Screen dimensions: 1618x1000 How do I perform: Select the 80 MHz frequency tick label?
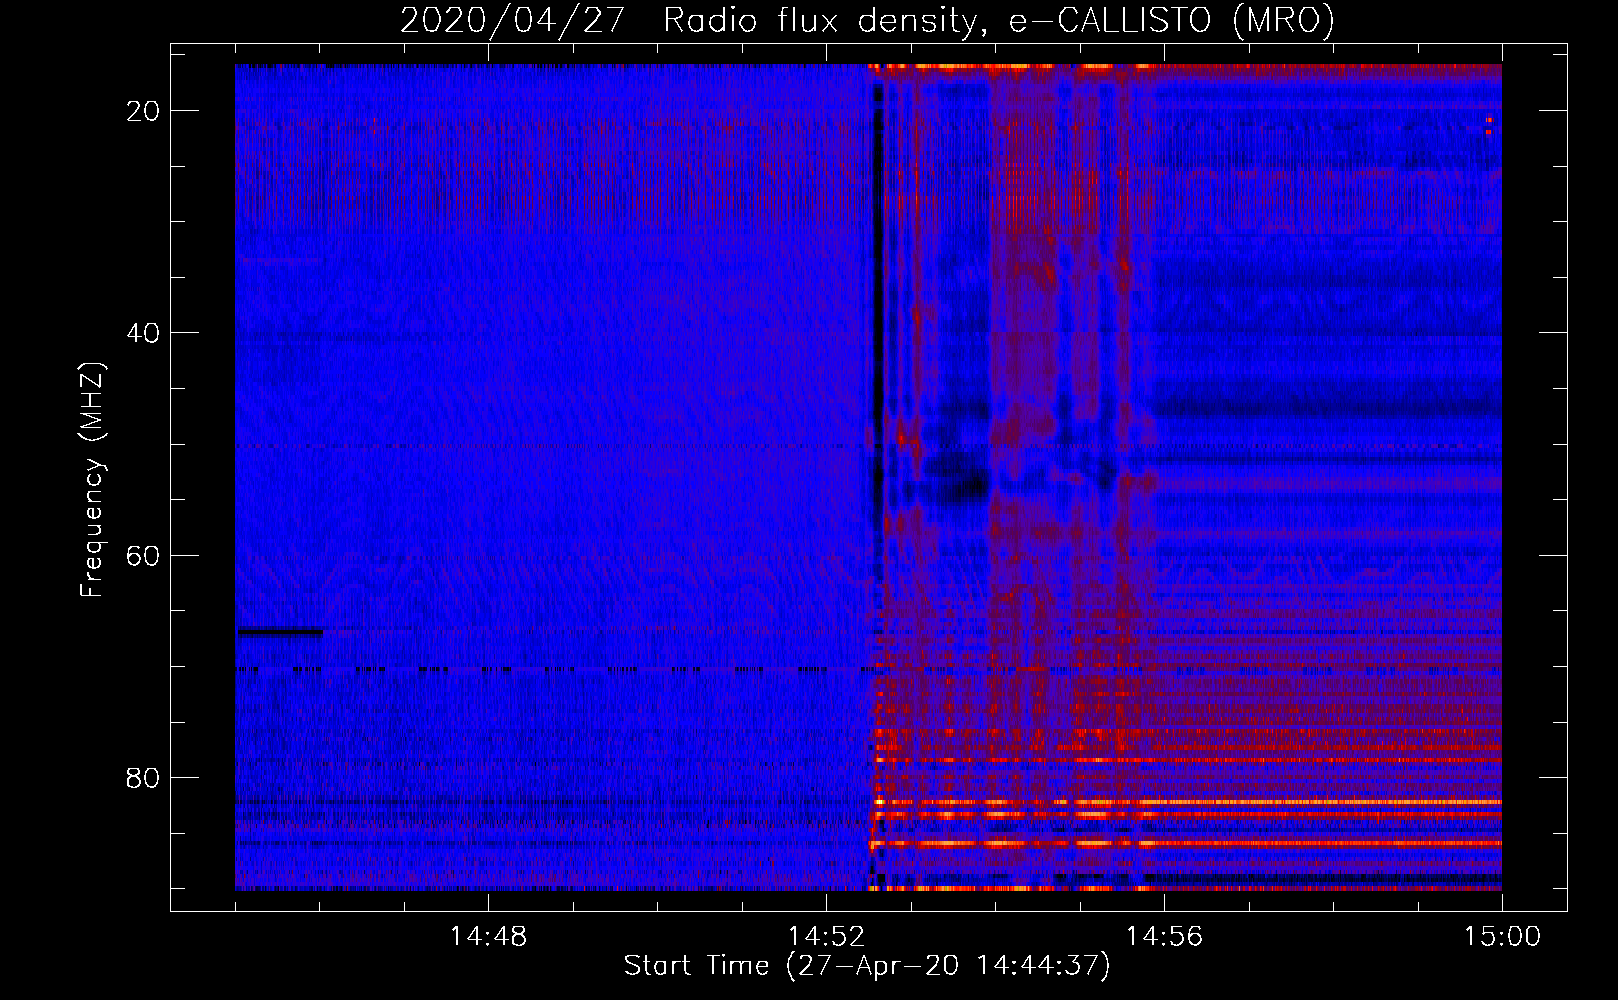click(x=143, y=778)
